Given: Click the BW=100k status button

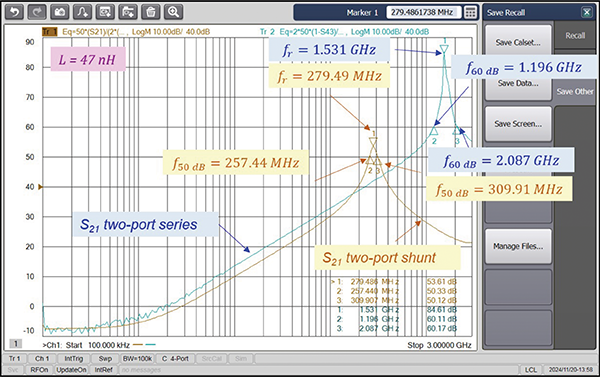Looking at the screenshot, I should pyautogui.click(x=137, y=359).
